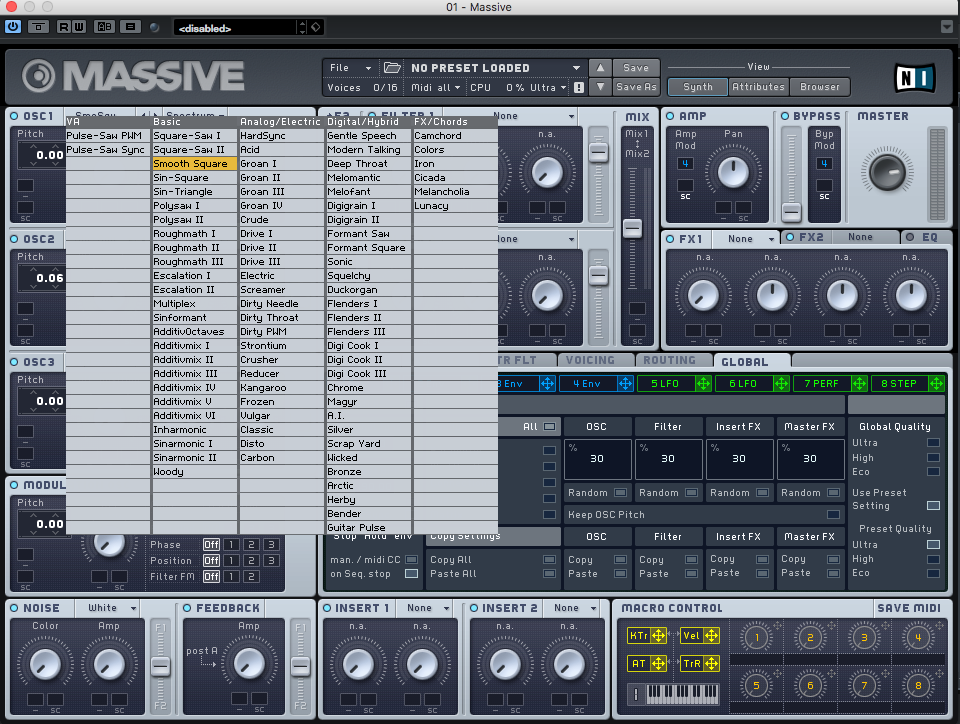Click the diamond icon beside disabled field
This screenshot has width=960, height=724.
point(316,27)
